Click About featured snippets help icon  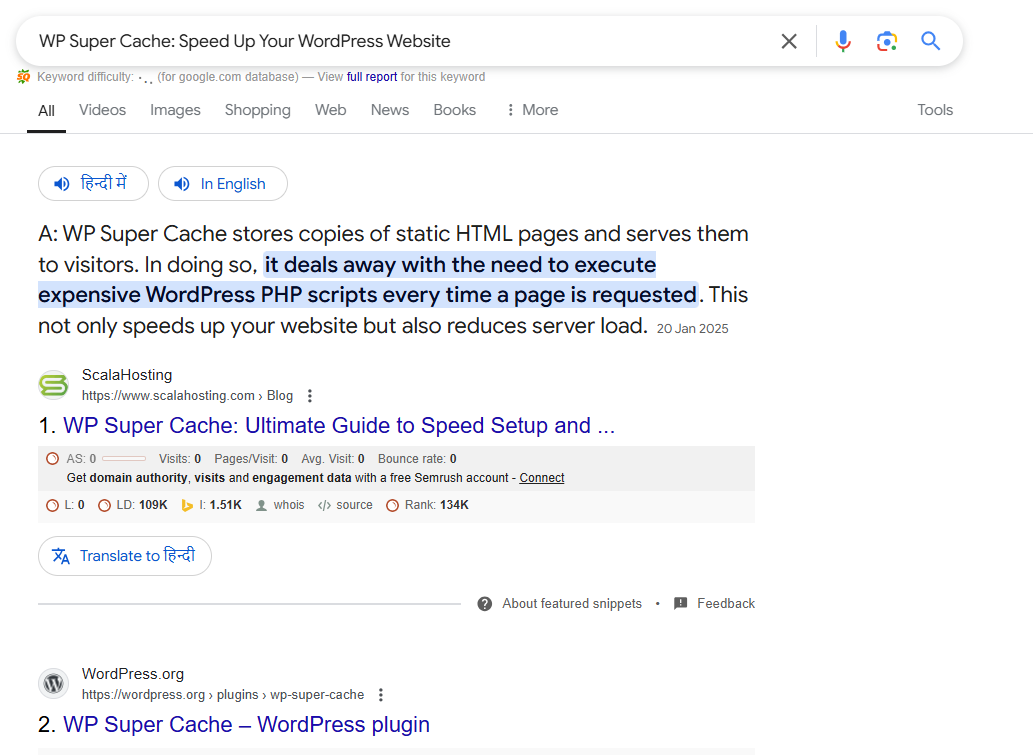coord(485,604)
